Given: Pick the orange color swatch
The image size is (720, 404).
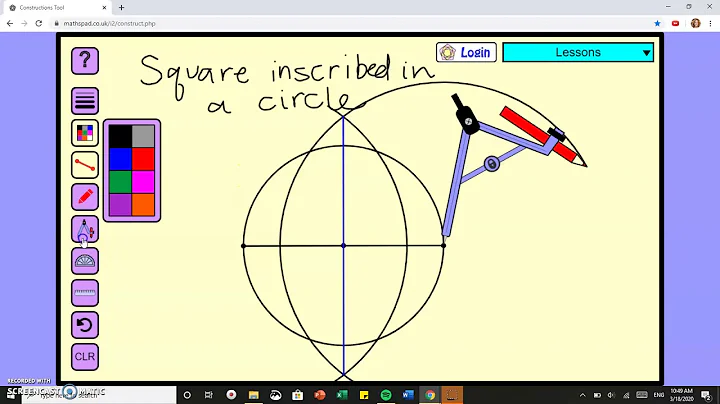Looking at the screenshot, I should pos(143,205).
